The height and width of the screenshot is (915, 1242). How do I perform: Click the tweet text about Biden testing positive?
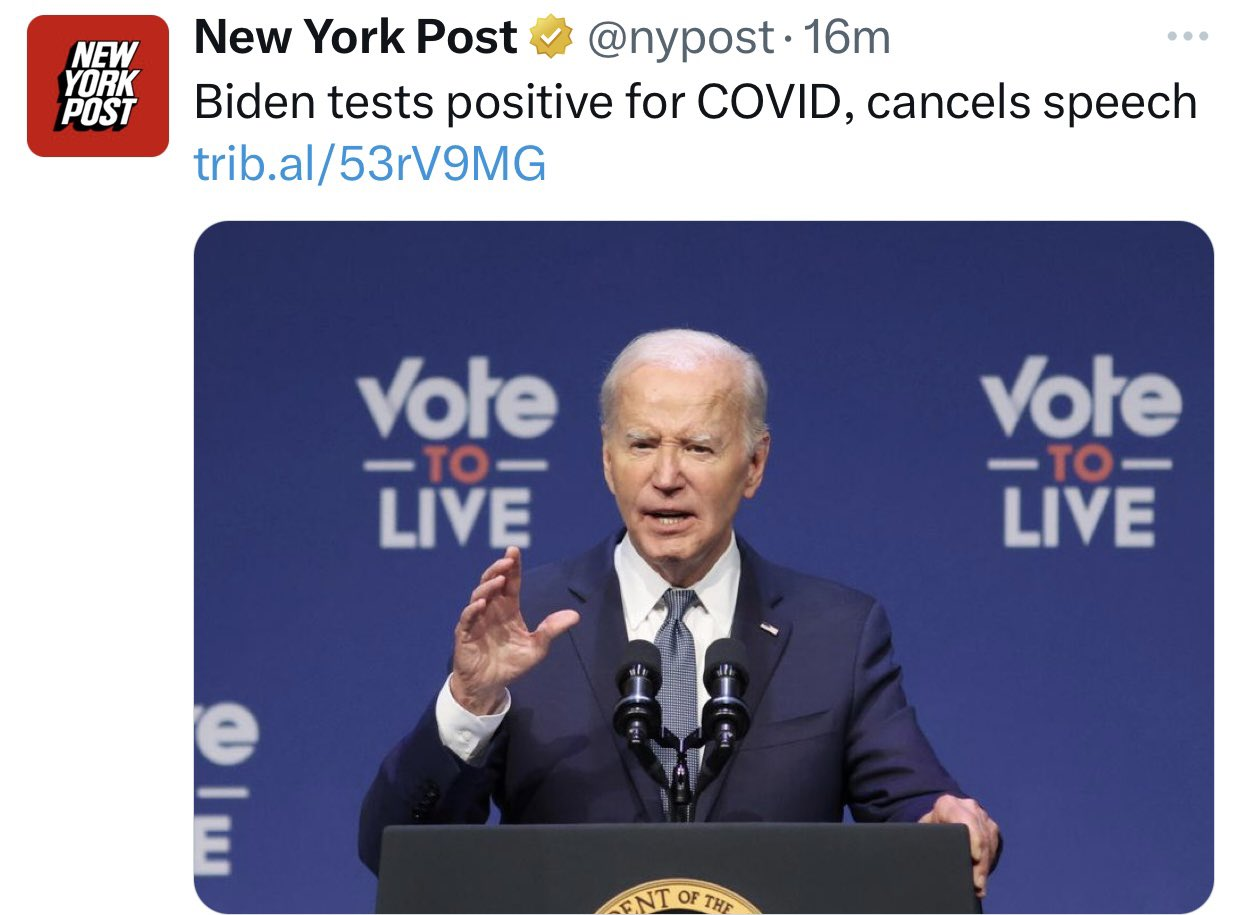[x=695, y=102]
